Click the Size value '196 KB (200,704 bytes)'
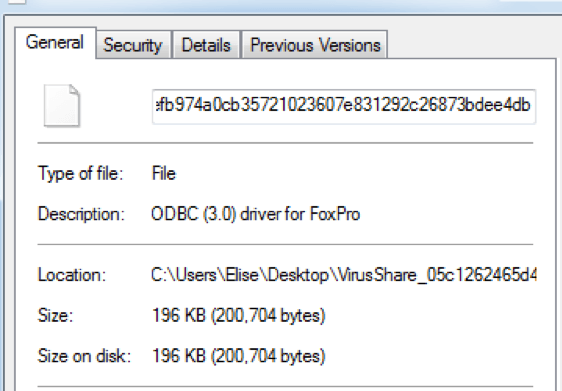 coord(239,316)
